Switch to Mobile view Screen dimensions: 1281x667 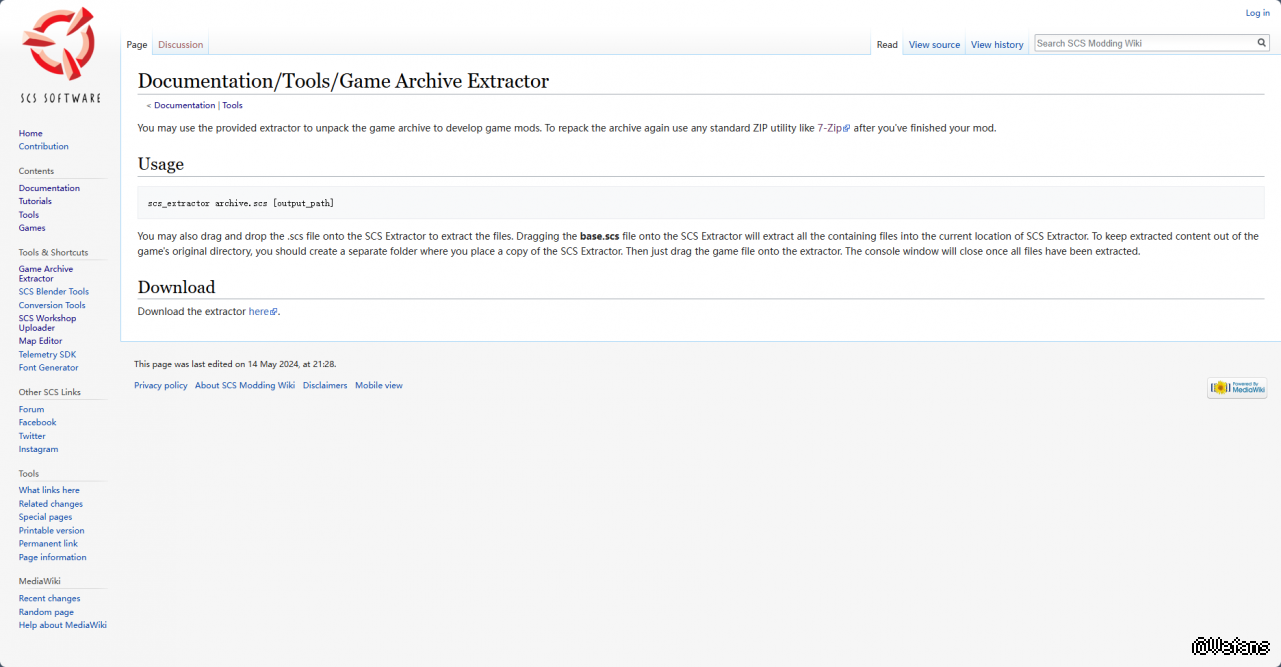click(378, 385)
